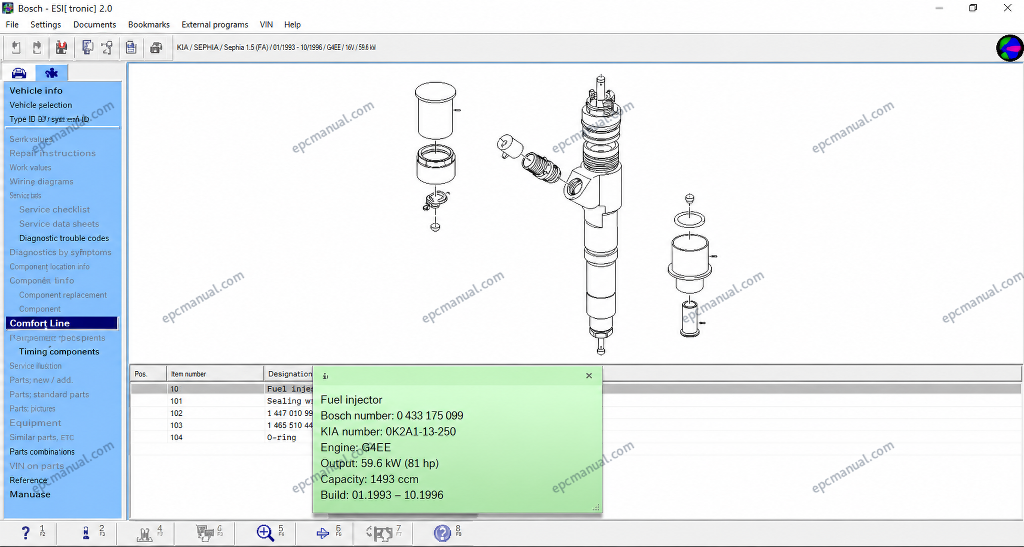Click Parts: standard parts sidebar entry
Viewport: 1024px width, 547px height.
pos(49,395)
